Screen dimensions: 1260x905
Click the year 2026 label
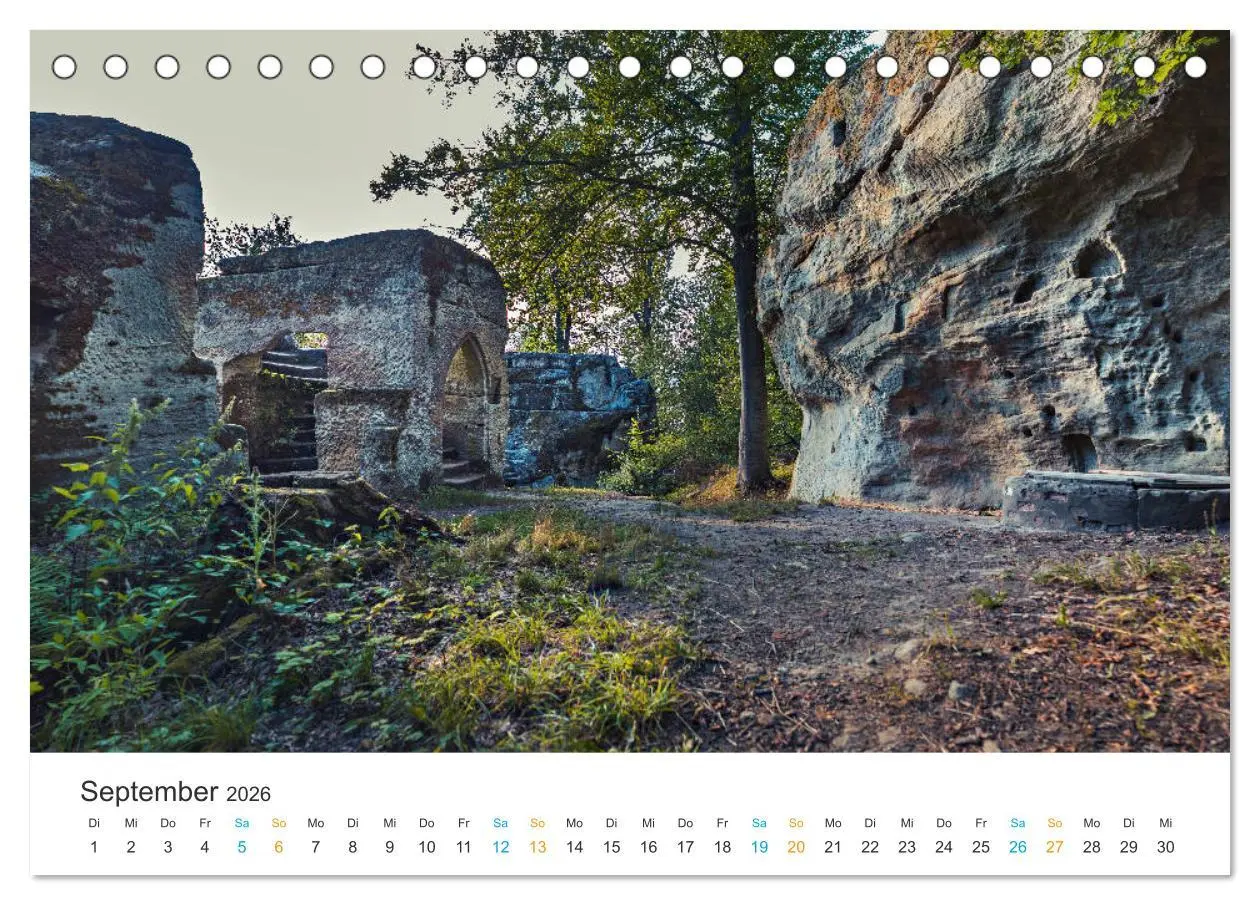pos(248,794)
